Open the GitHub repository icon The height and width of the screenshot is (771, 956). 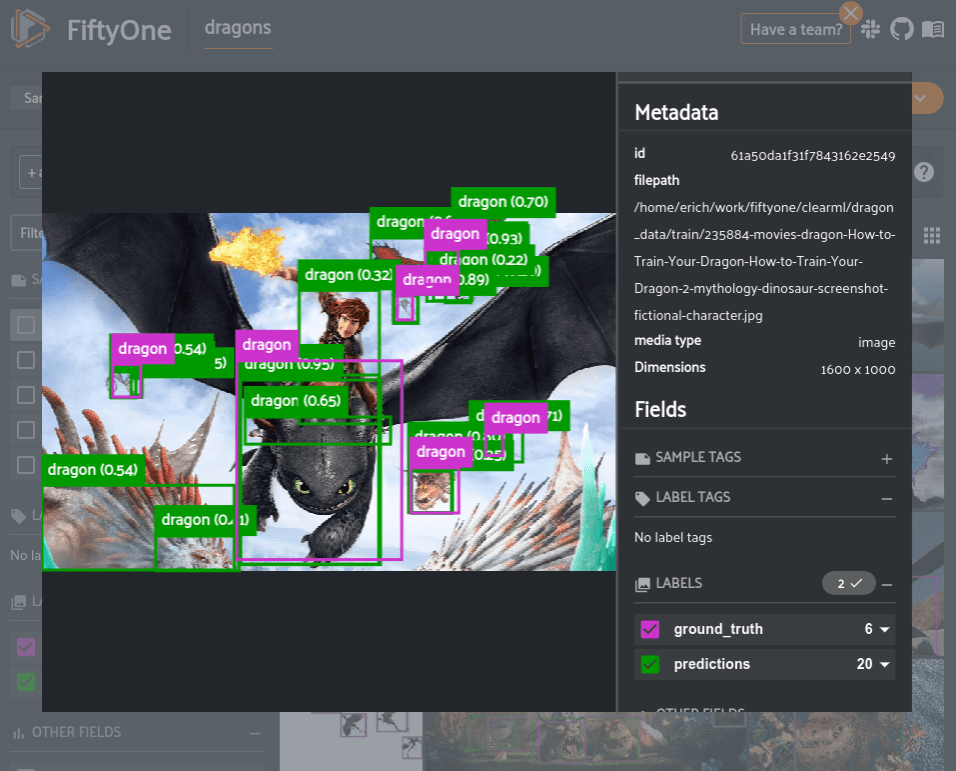pyautogui.click(x=902, y=29)
